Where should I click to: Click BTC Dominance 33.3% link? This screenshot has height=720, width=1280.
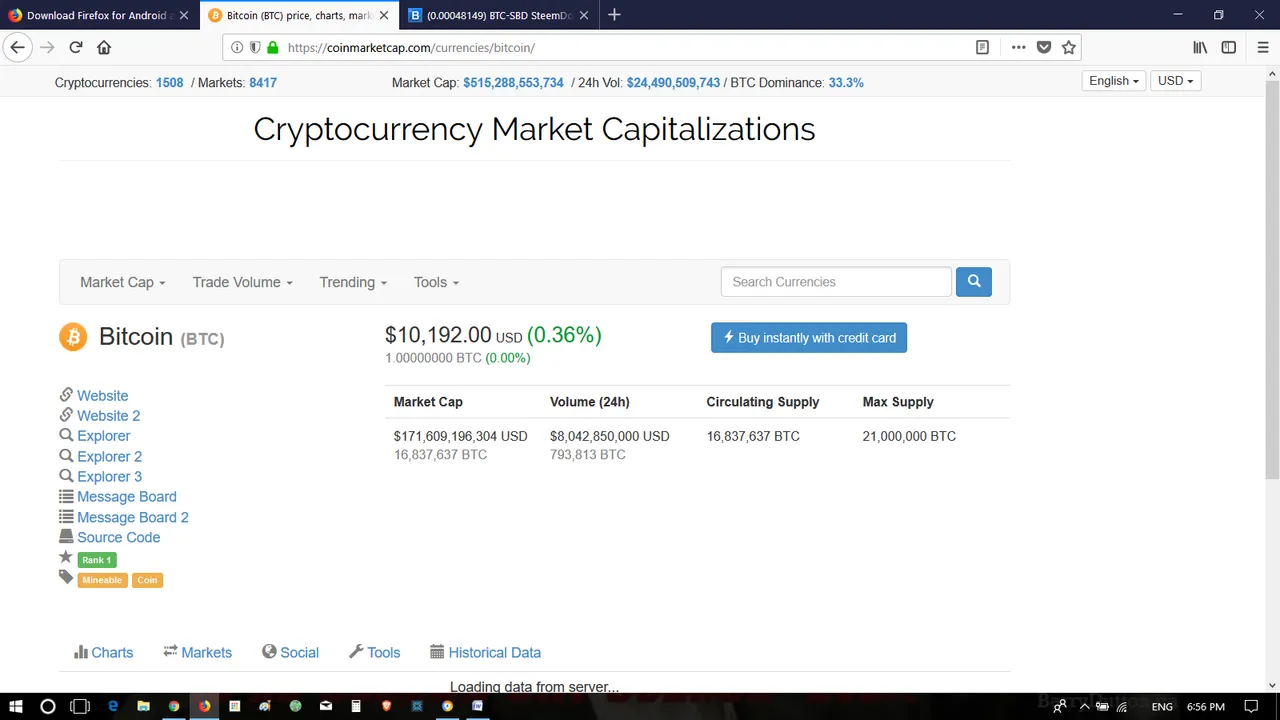[x=846, y=83]
